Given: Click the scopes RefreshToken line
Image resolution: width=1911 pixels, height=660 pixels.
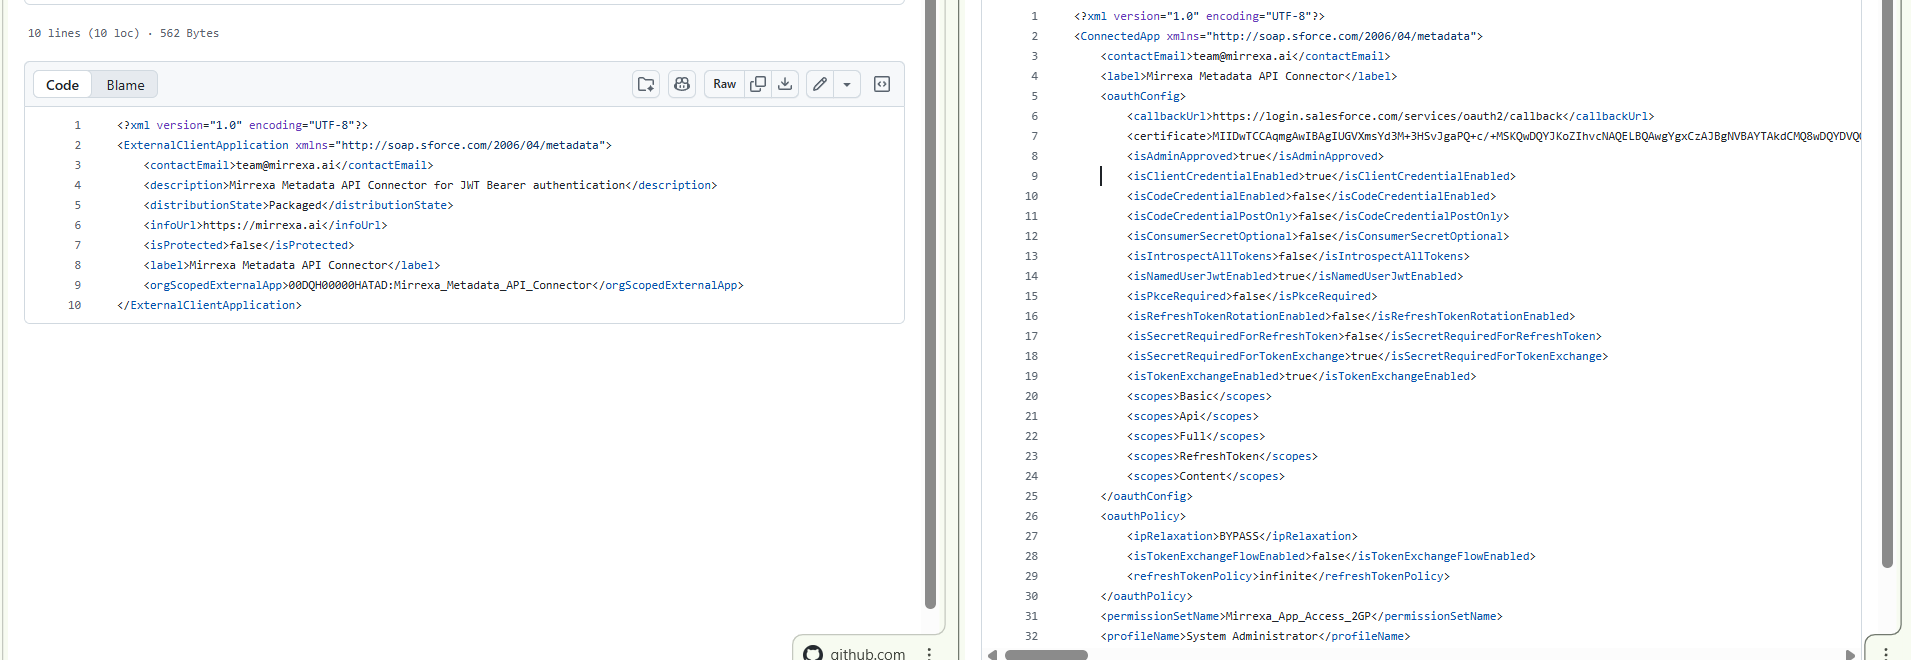Looking at the screenshot, I should tap(1222, 456).
